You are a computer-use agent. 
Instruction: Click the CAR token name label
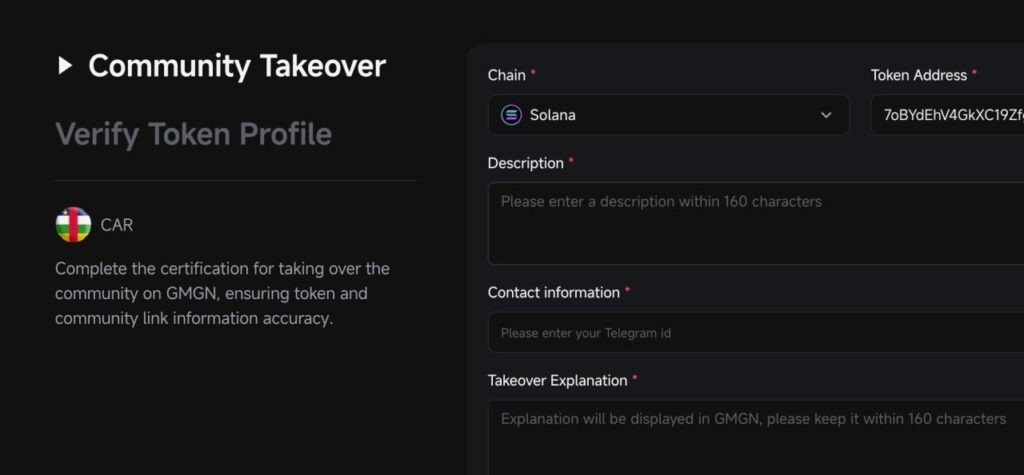[117, 225]
